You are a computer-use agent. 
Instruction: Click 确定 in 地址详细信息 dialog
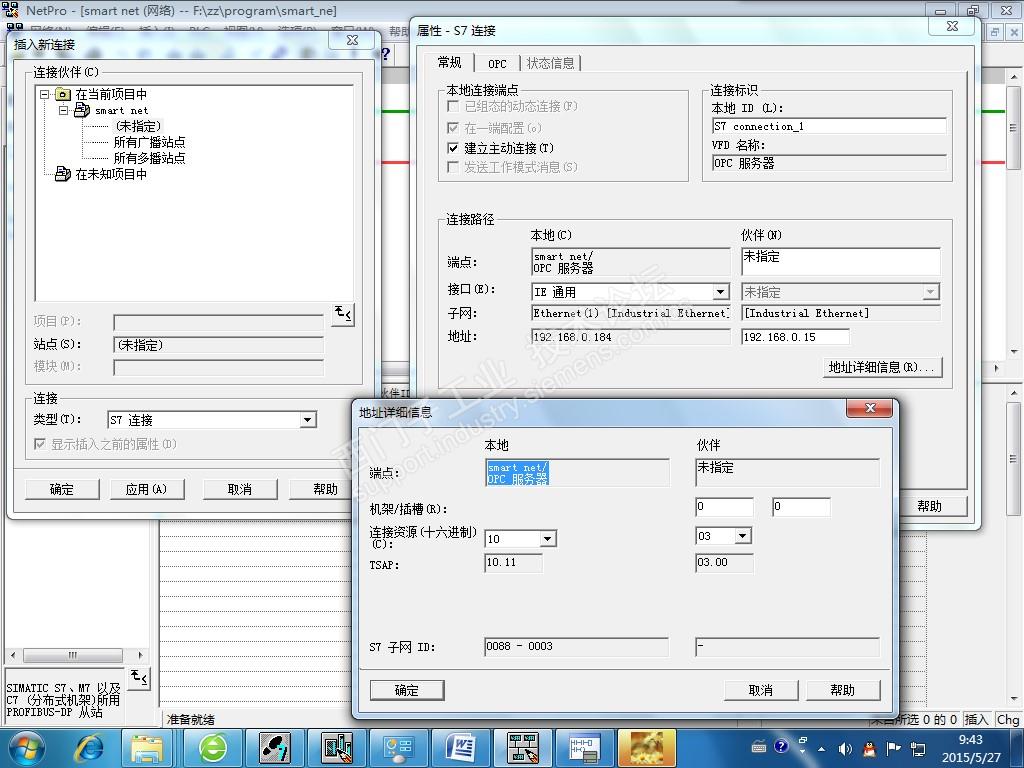(406, 690)
